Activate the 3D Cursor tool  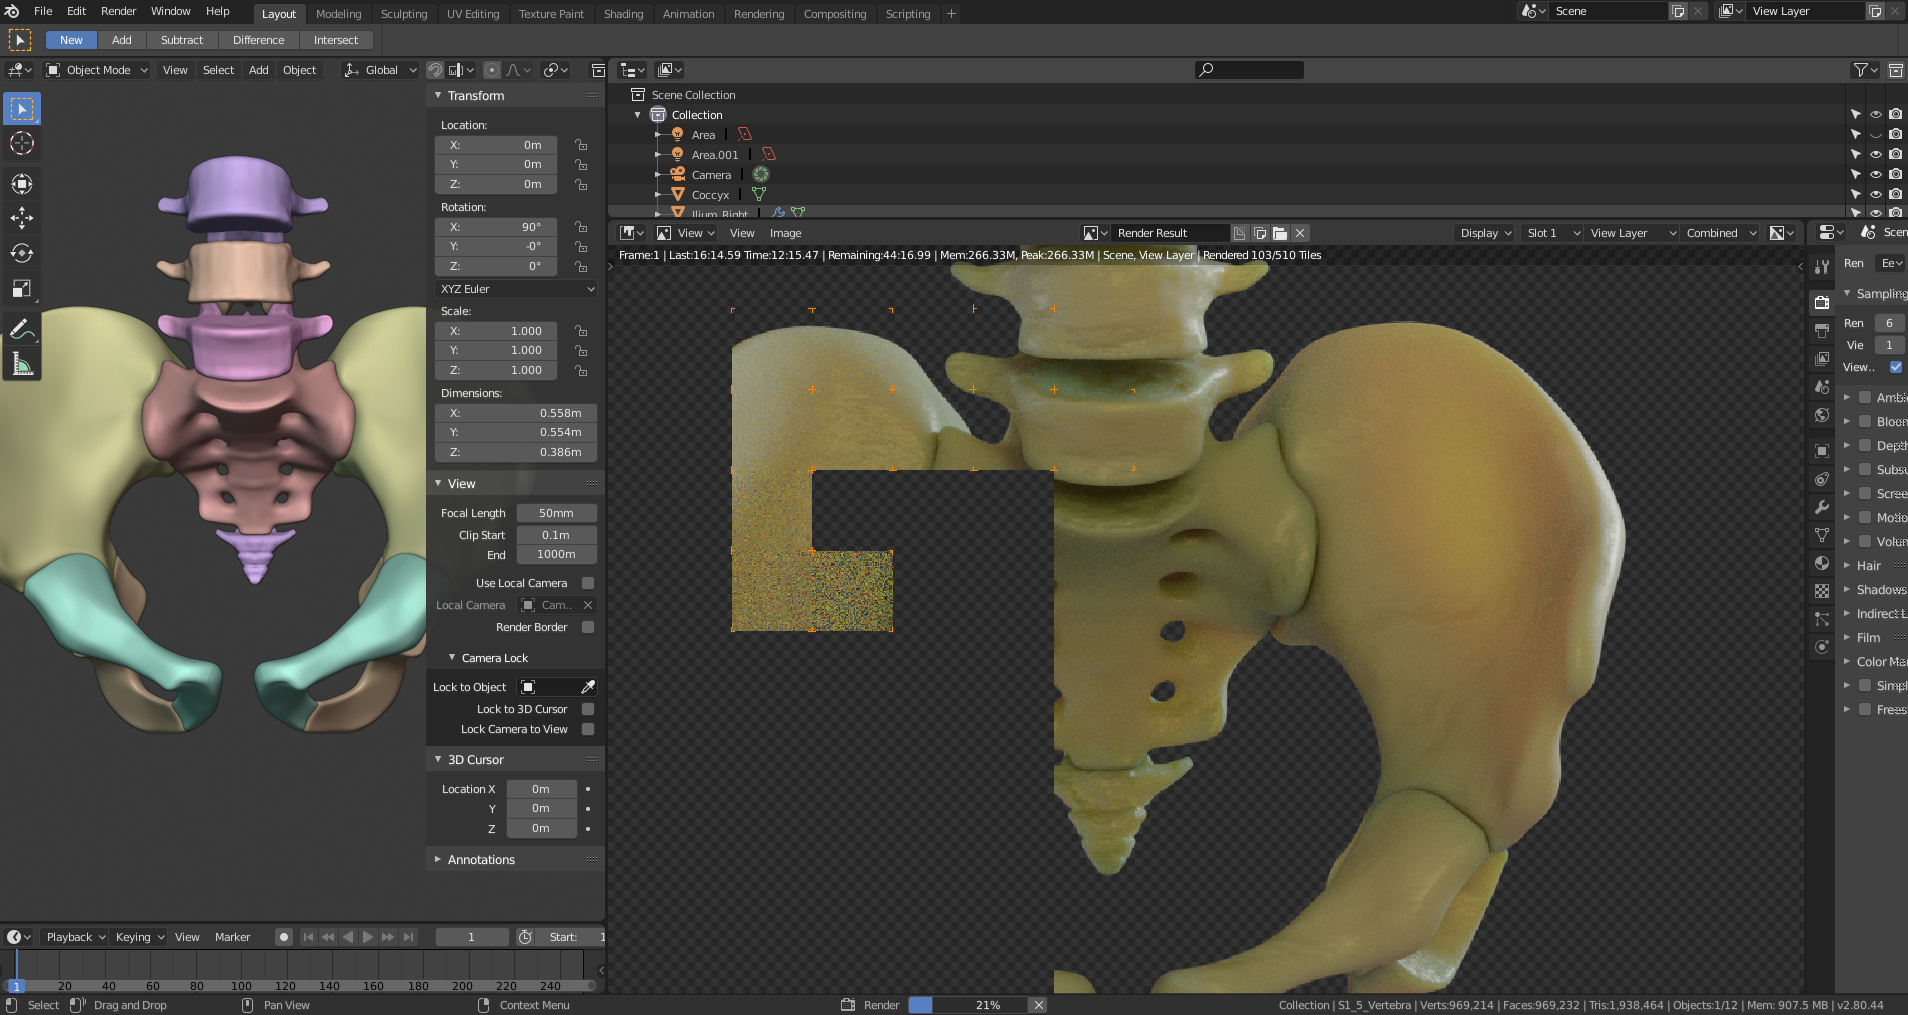click(x=22, y=143)
